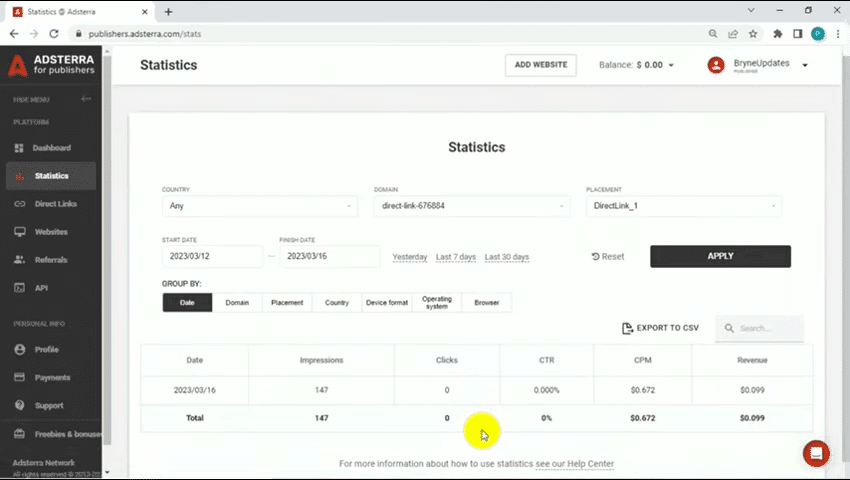
Task: Click the Referrals people icon
Action: point(20,260)
